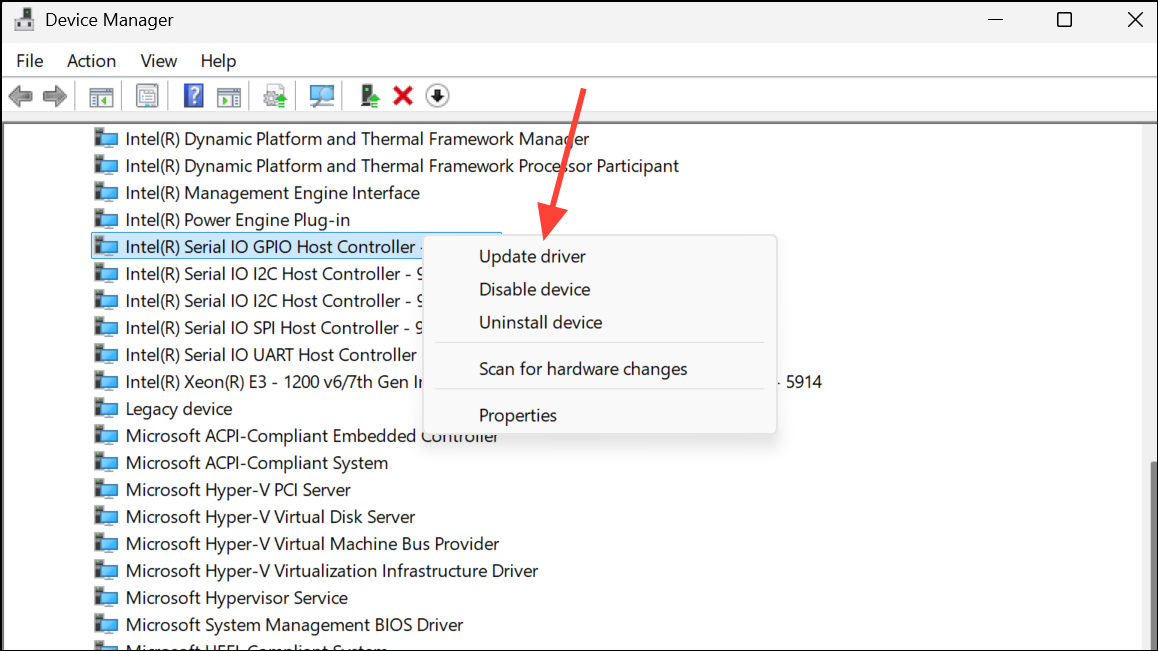1158x651 pixels.
Task: Choose Properties from the context menu
Action: pyautogui.click(x=518, y=415)
